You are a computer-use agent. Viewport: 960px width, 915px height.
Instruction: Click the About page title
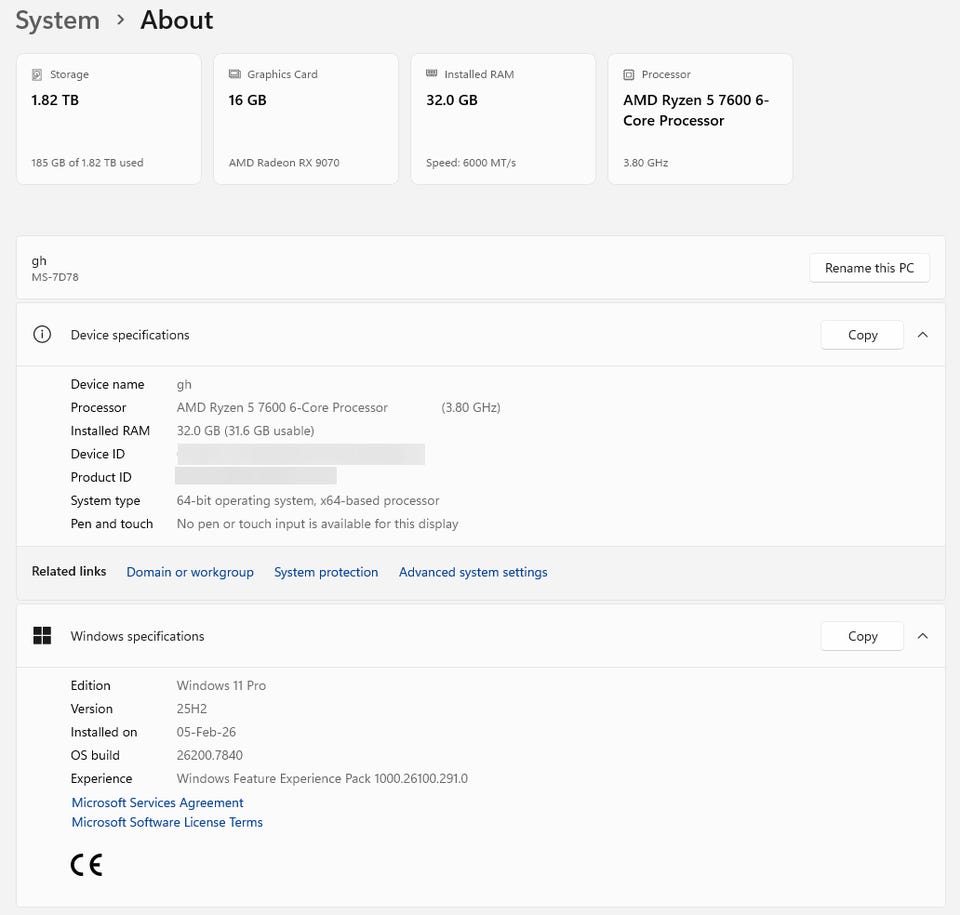[176, 20]
